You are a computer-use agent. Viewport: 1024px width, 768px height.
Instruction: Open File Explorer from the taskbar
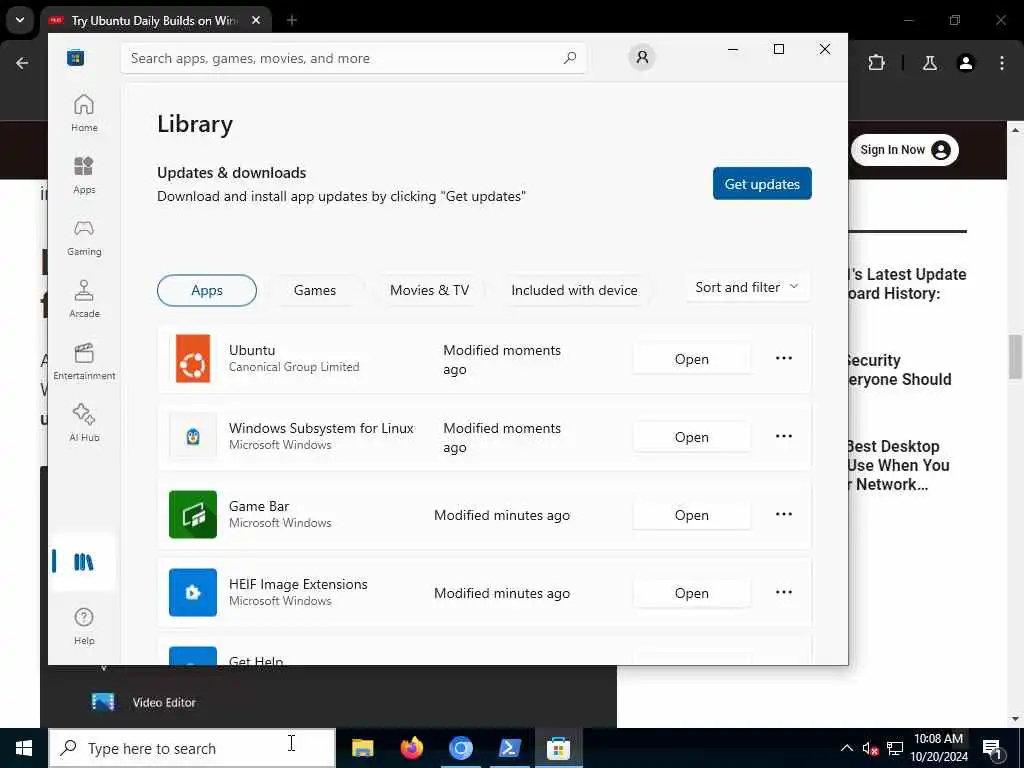(x=362, y=748)
